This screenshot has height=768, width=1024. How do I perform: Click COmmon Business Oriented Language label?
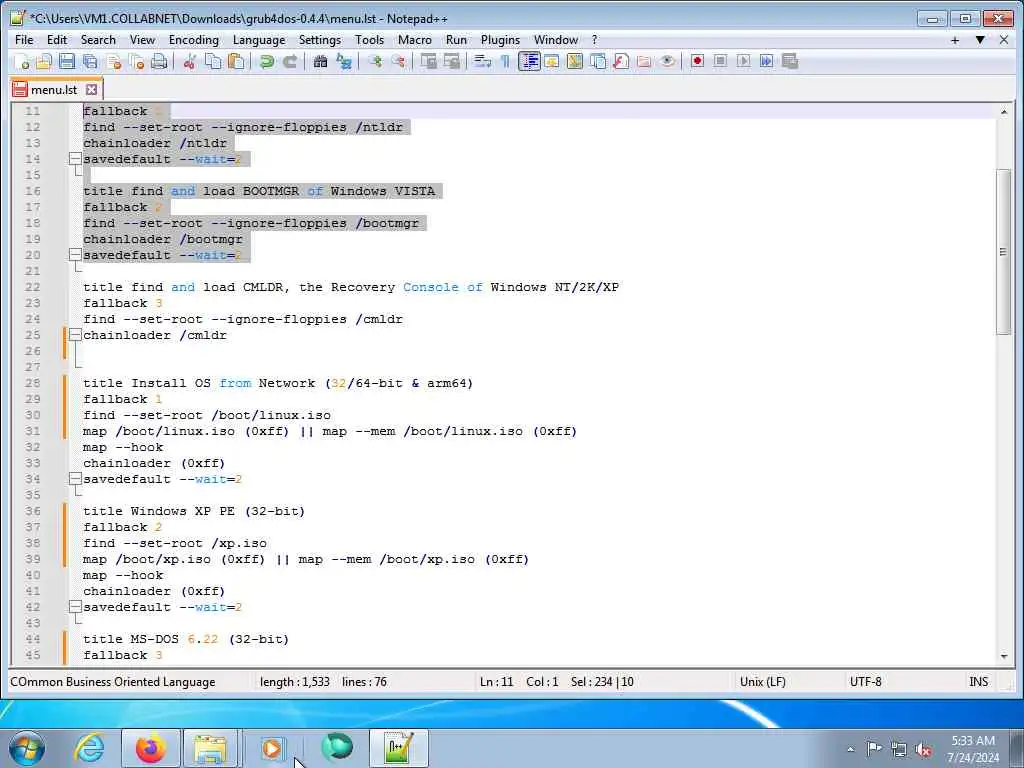point(112,682)
